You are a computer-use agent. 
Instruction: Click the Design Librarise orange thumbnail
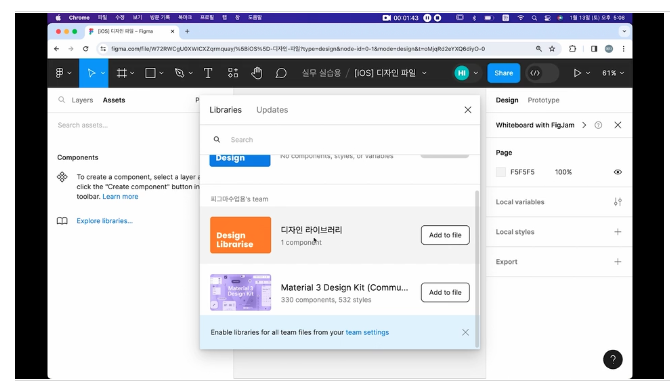tap(240, 235)
